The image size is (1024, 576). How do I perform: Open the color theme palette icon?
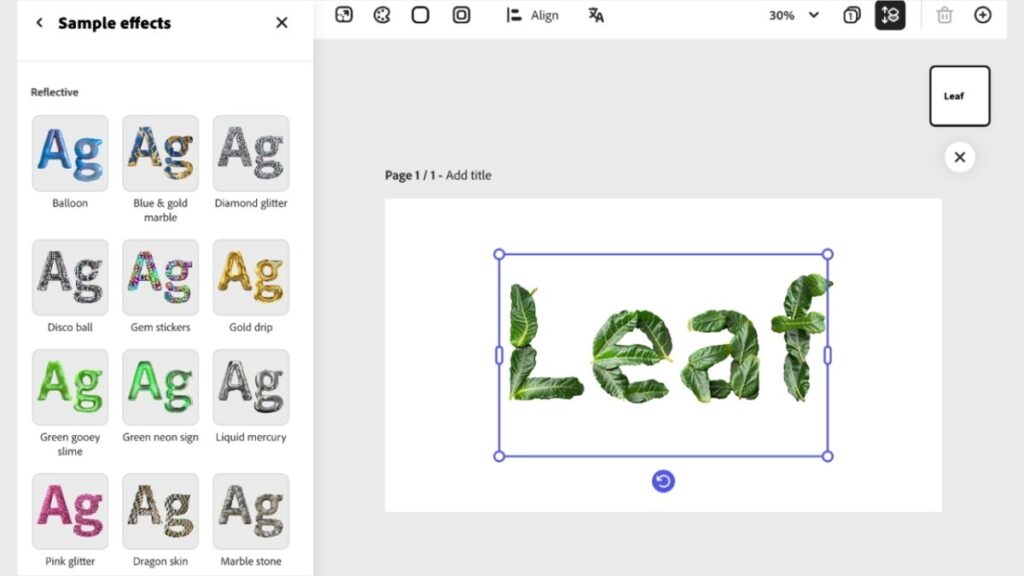tap(382, 15)
